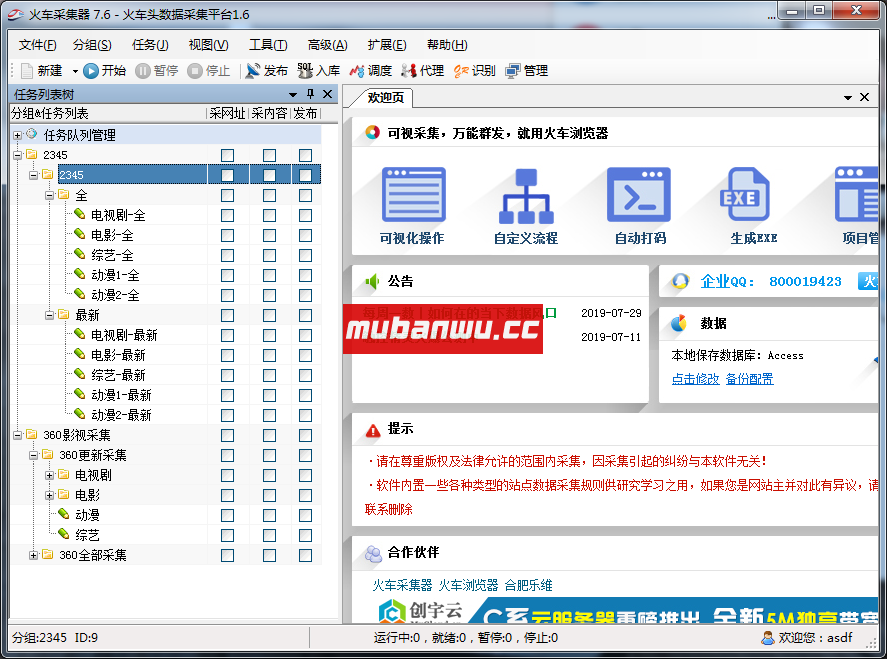The height and width of the screenshot is (659, 887).
Task: Collapse the top-level 2345 group
Action: coord(18,155)
